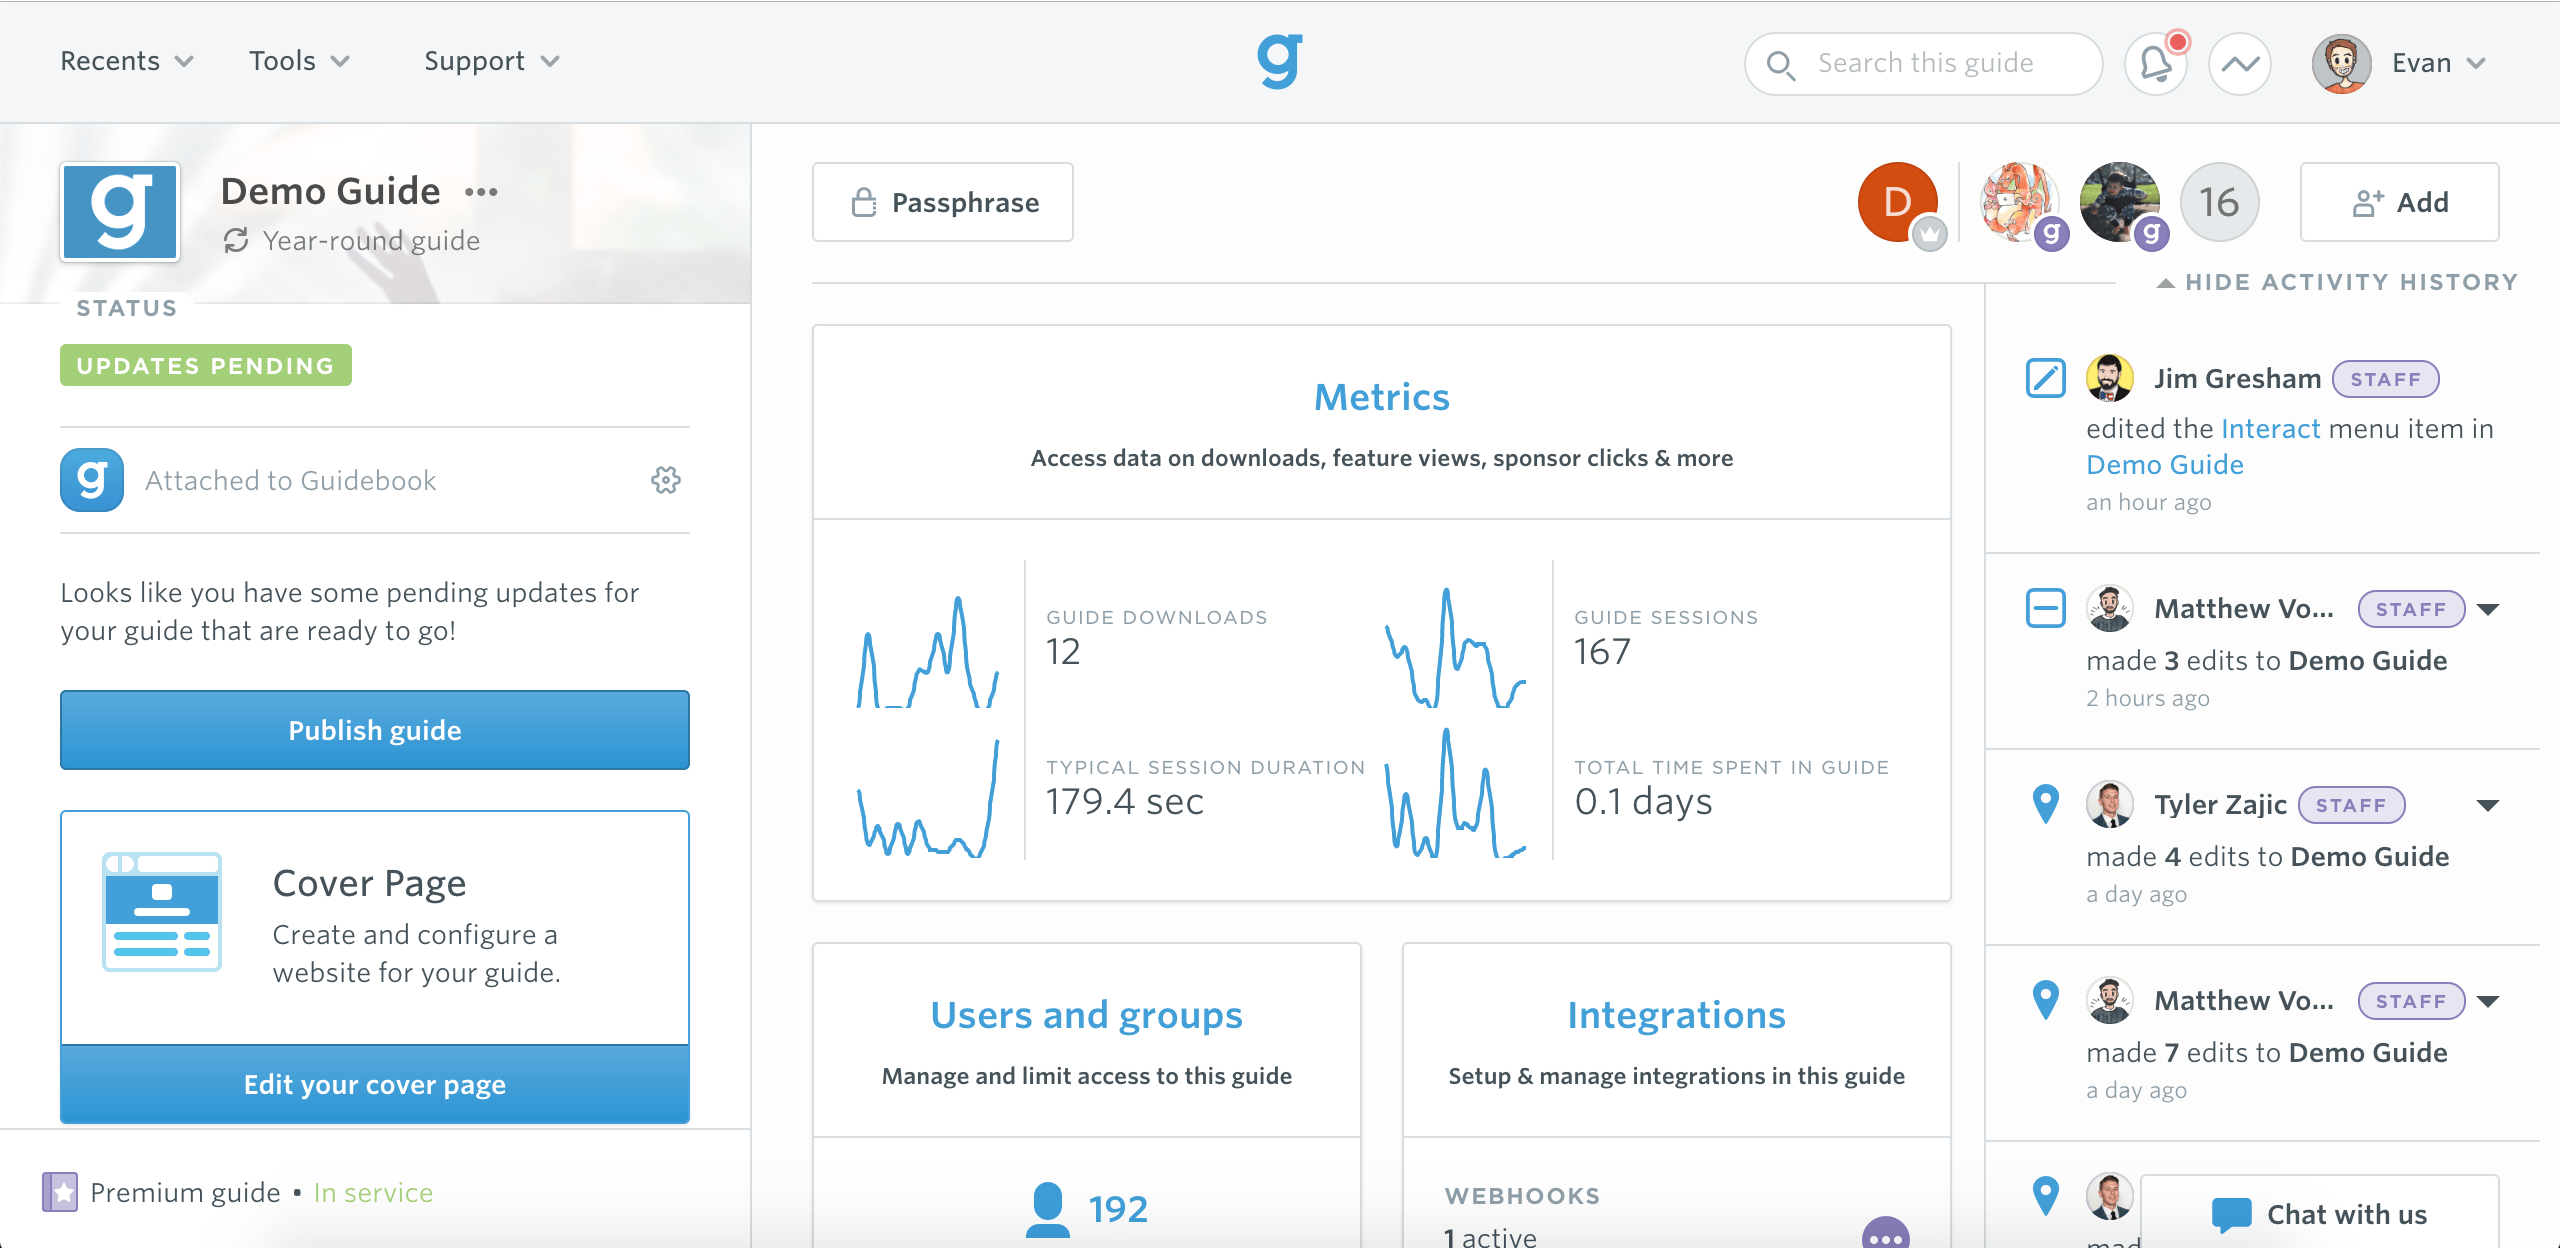
Task: Click the orange D owner avatar
Action: coord(1897,202)
